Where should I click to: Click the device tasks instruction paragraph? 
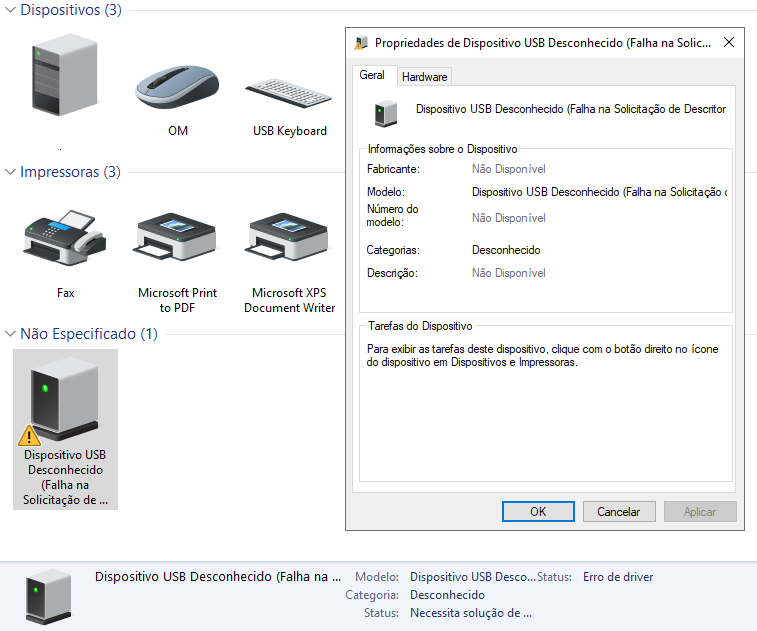542,355
